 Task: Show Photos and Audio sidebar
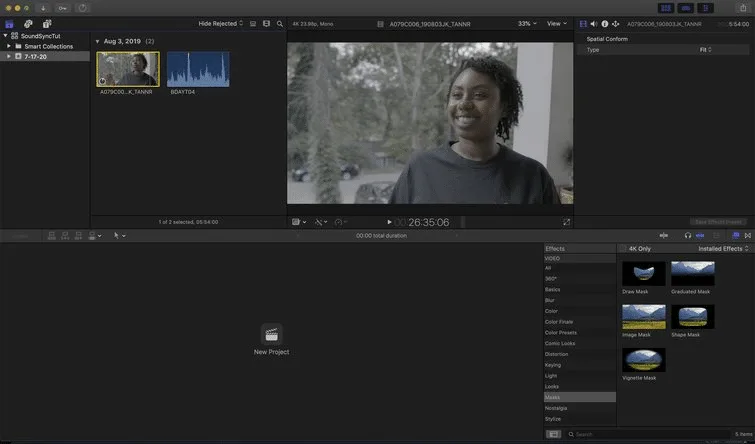[28, 24]
